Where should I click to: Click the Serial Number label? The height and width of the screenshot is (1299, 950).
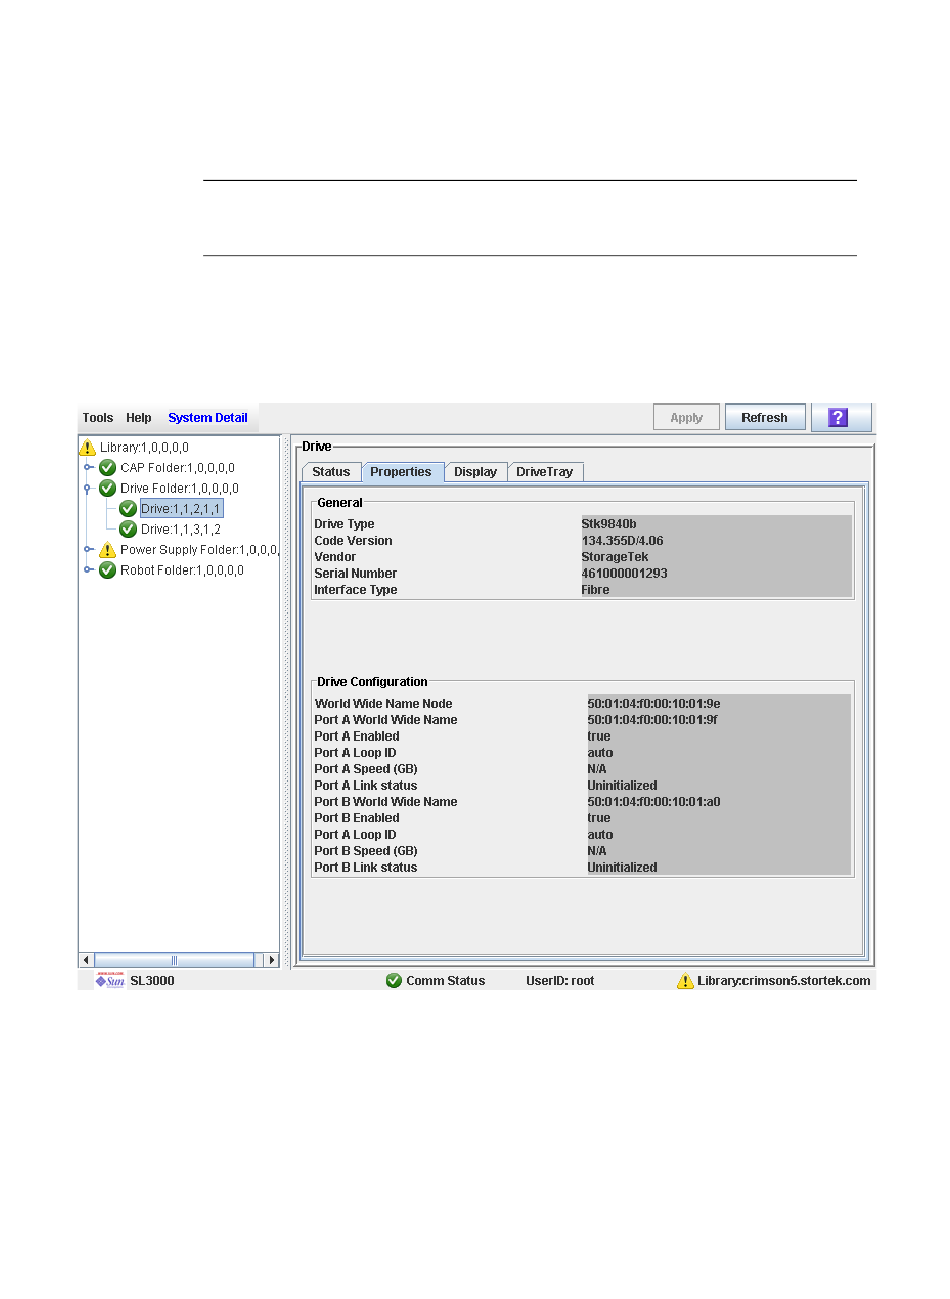(x=356, y=573)
